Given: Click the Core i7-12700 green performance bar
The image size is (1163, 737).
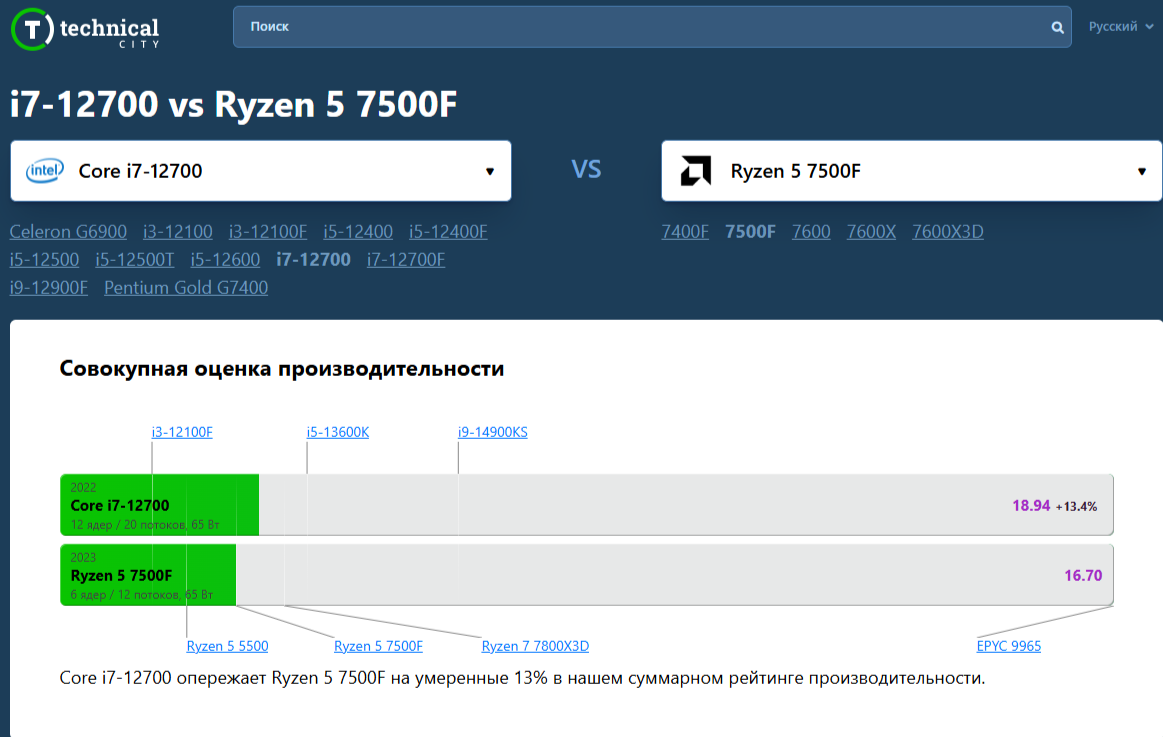Looking at the screenshot, I should pos(159,505).
